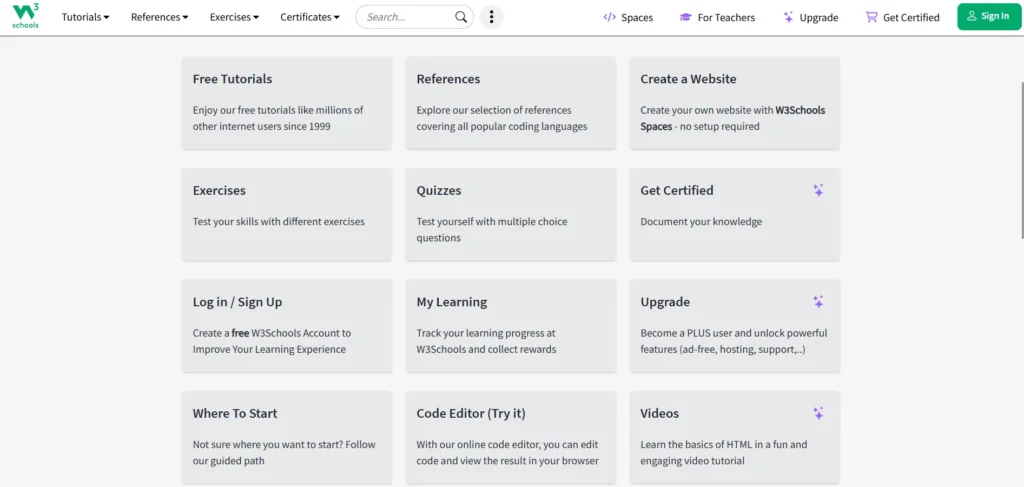Viewport: 1024px width, 487px height.
Task: Open the Create a Website card
Action: click(x=734, y=102)
